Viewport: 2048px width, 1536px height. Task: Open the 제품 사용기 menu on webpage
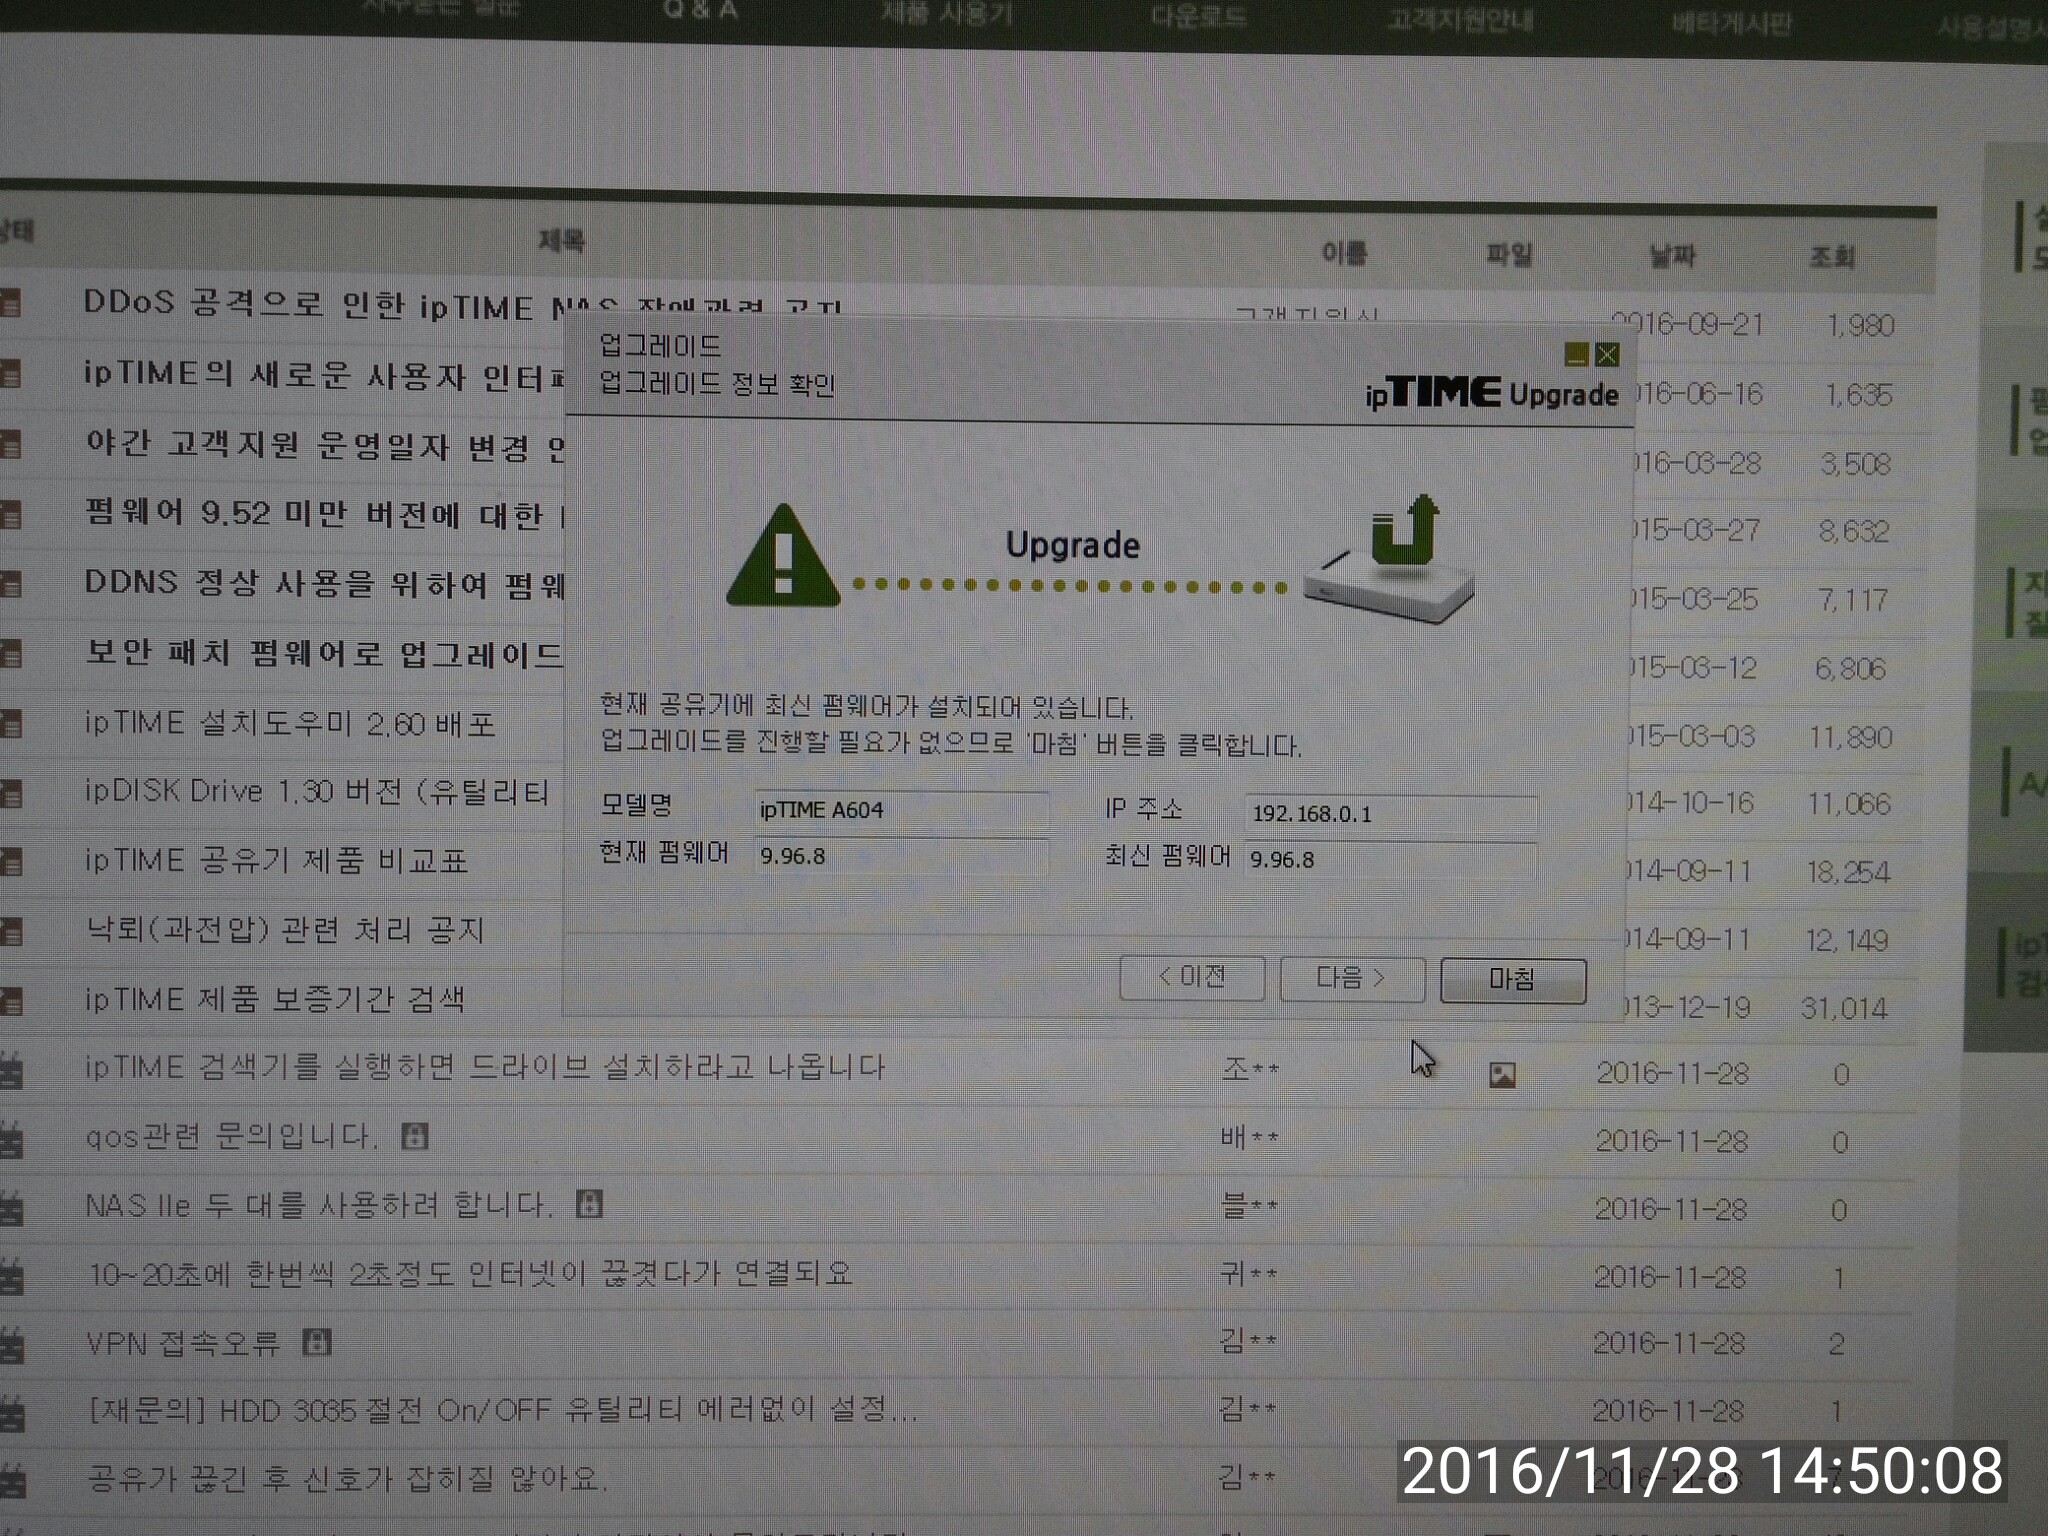pos(947,13)
